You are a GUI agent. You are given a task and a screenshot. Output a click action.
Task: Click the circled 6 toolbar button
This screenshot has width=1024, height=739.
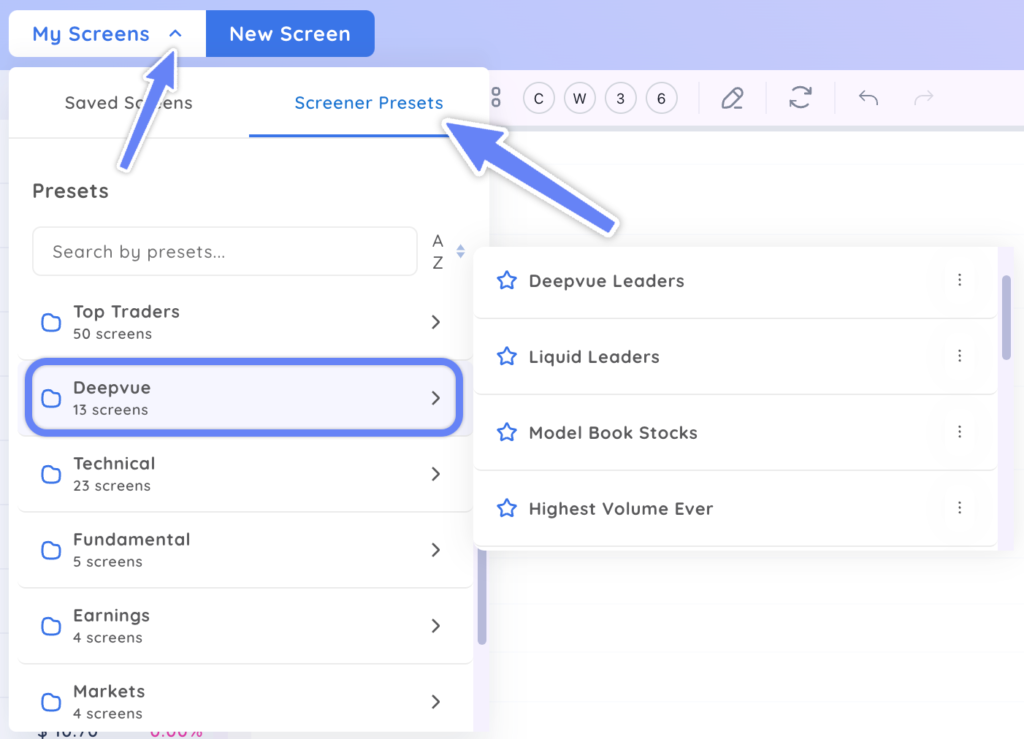click(x=661, y=98)
